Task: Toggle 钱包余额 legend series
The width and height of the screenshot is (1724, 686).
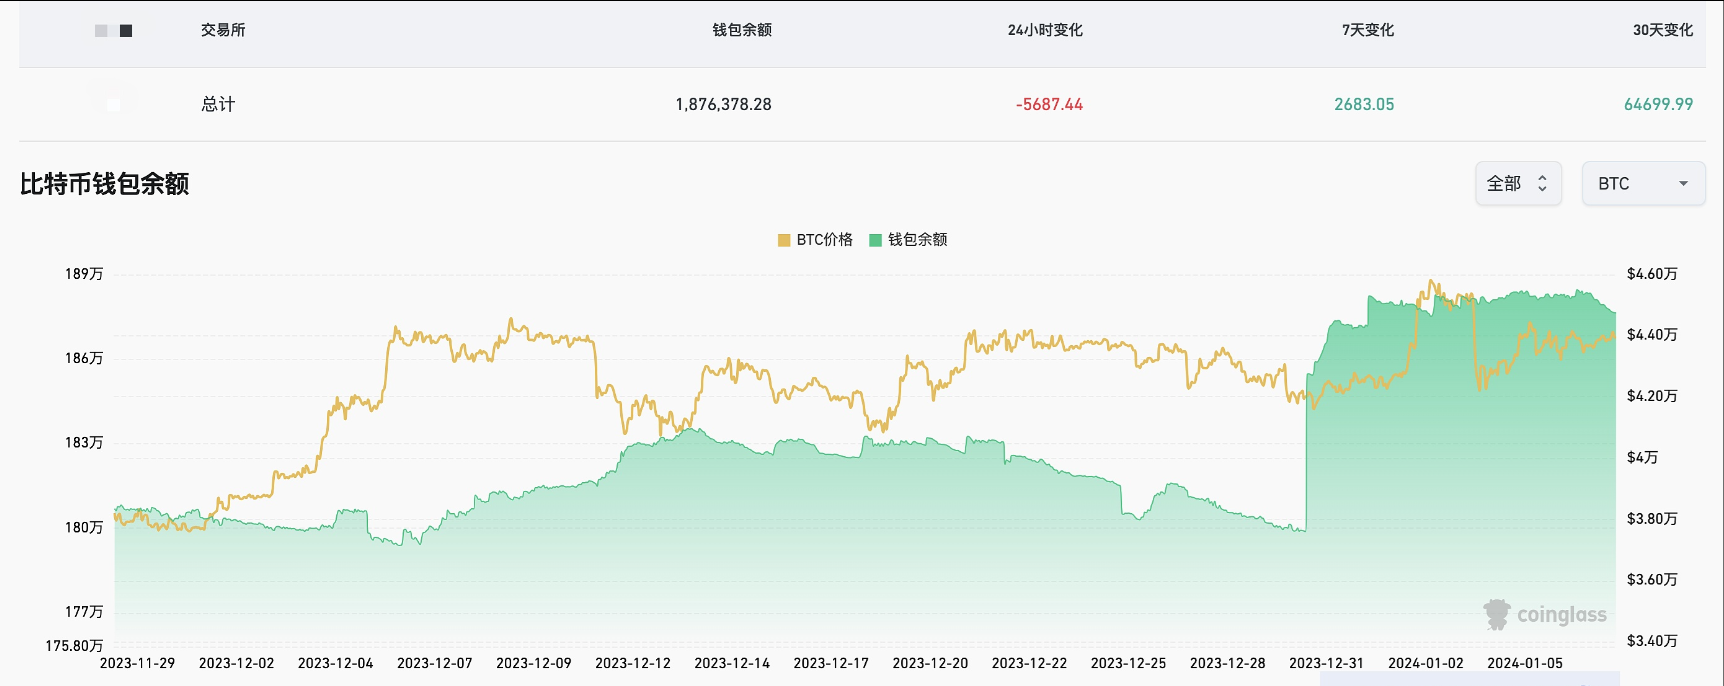Action: point(908,240)
